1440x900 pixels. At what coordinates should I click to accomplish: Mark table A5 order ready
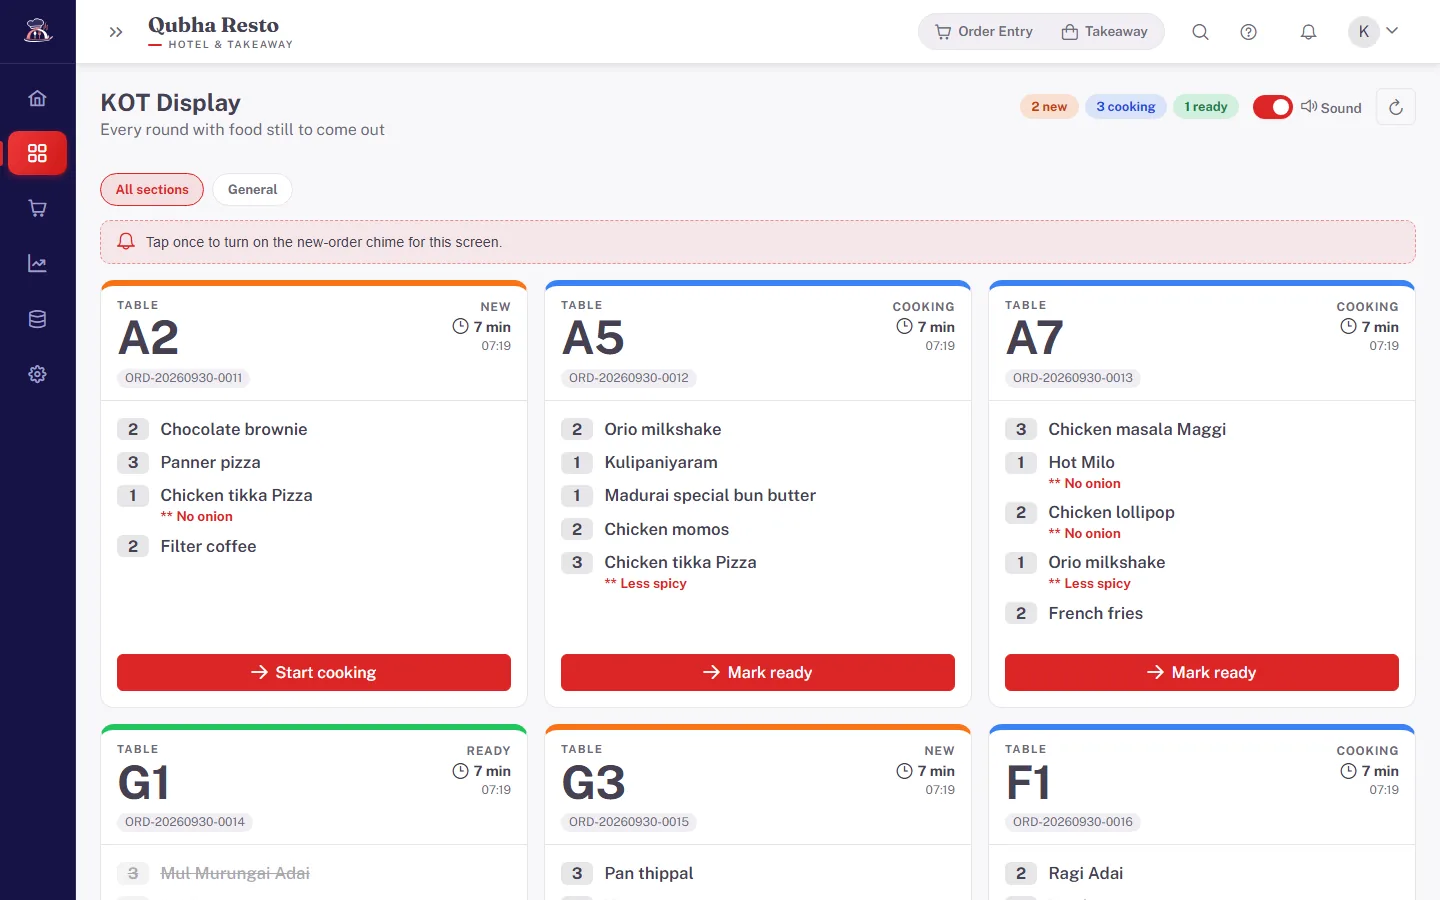[x=758, y=672]
